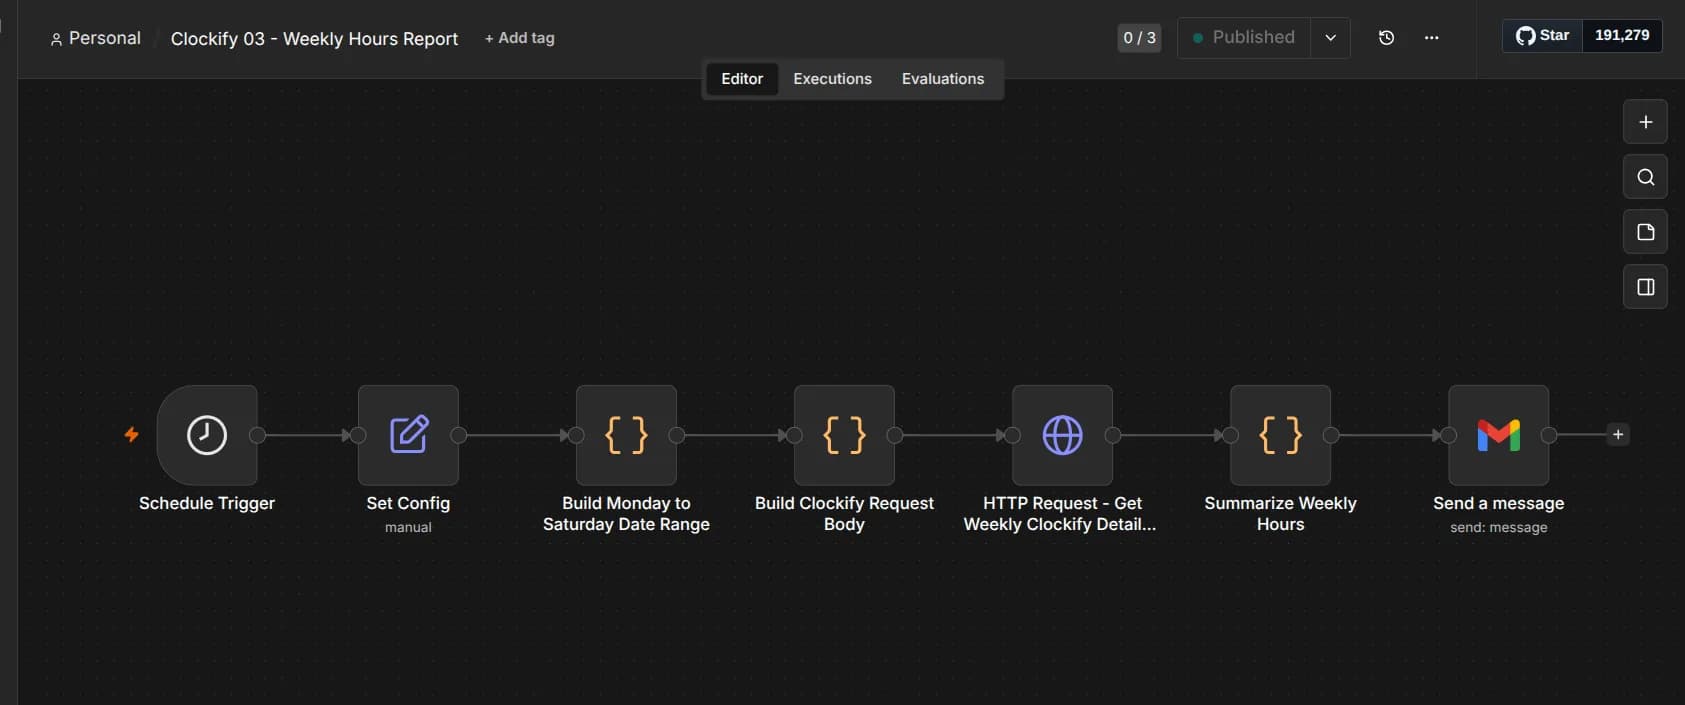Expand the Published dropdown arrow
This screenshot has width=1685, height=705.
[1330, 38]
